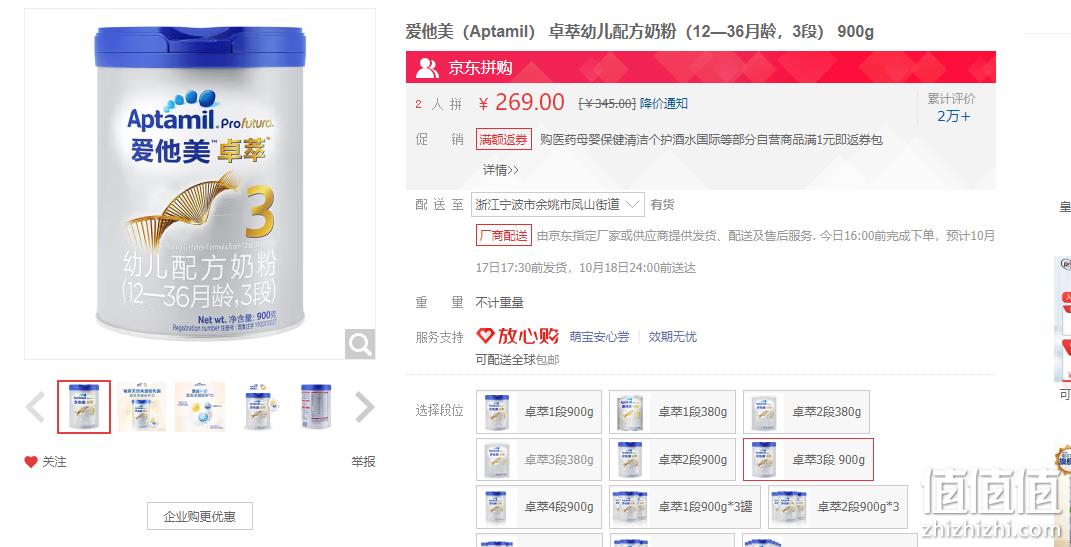Expand promotion details via 详情>>

pyautogui.click(x=501, y=169)
